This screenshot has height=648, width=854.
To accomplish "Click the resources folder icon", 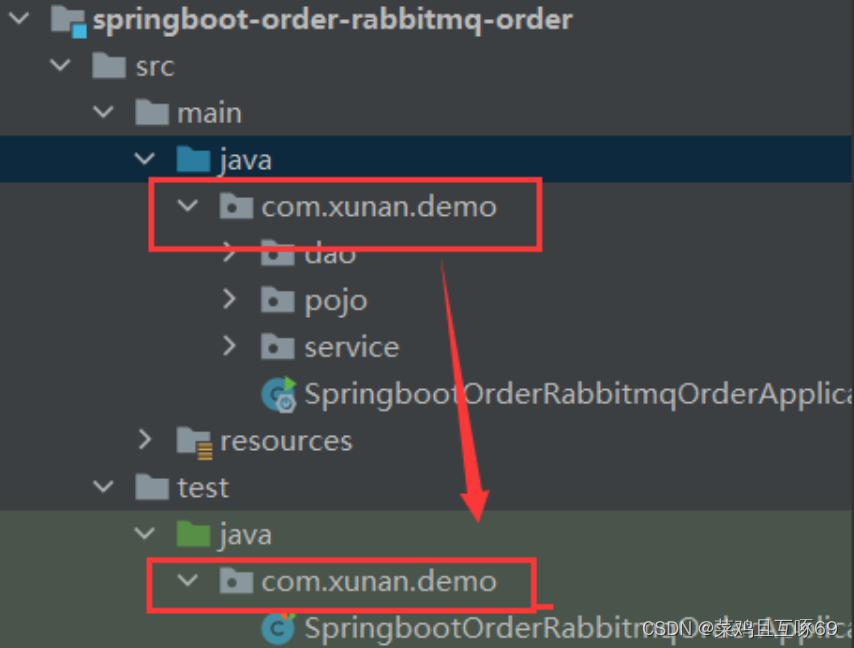I will point(194,440).
